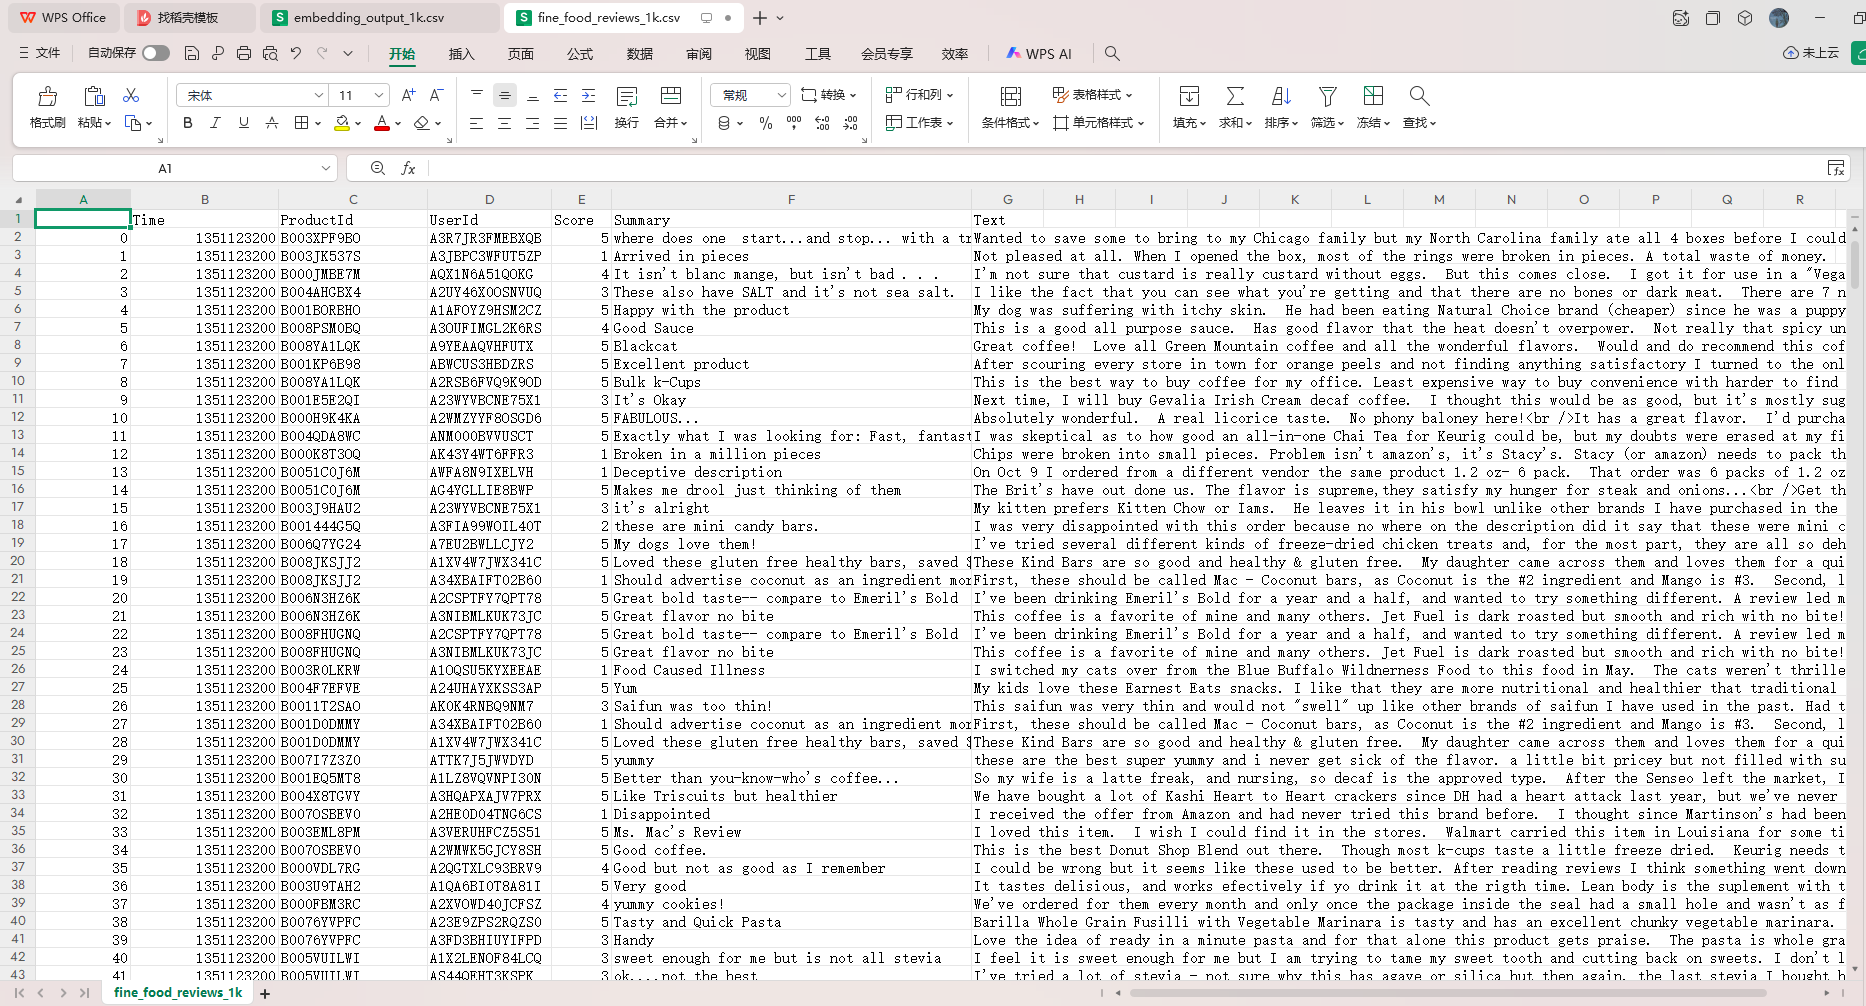Viewport: 1866px width, 1006px height.
Task: Toggle Italic formatting
Action: (x=215, y=123)
